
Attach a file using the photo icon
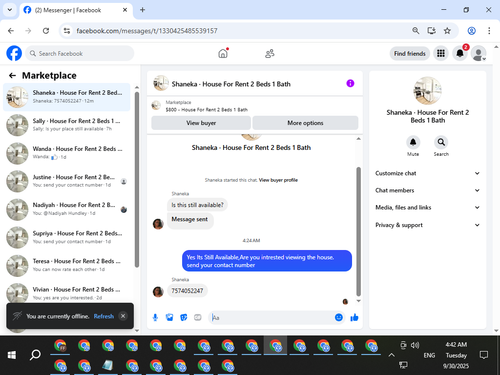(169, 317)
